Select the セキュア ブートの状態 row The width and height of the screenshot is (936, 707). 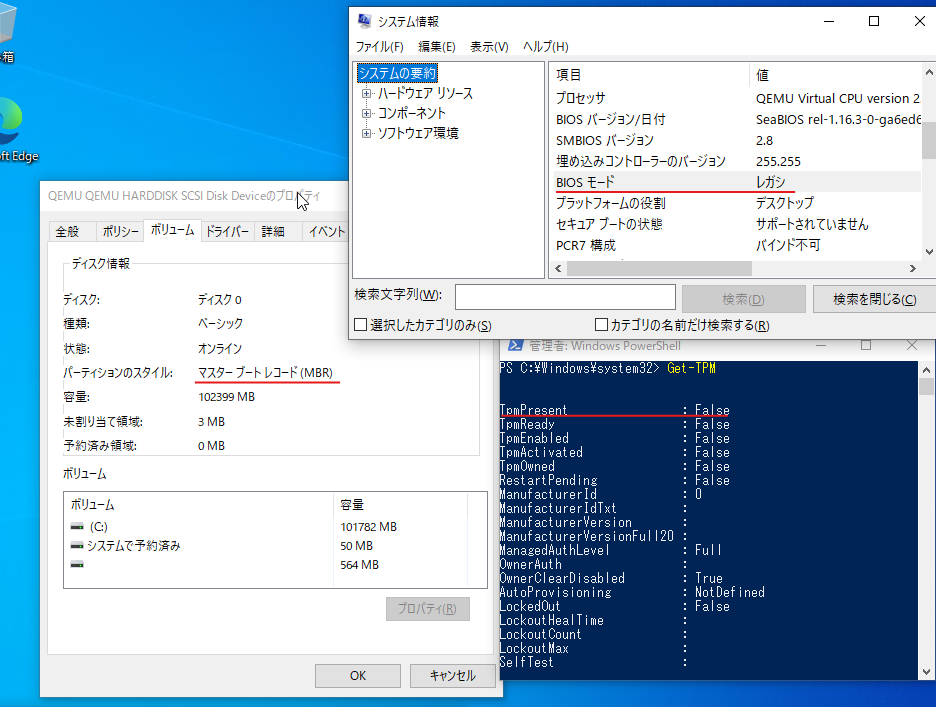tap(737, 224)
